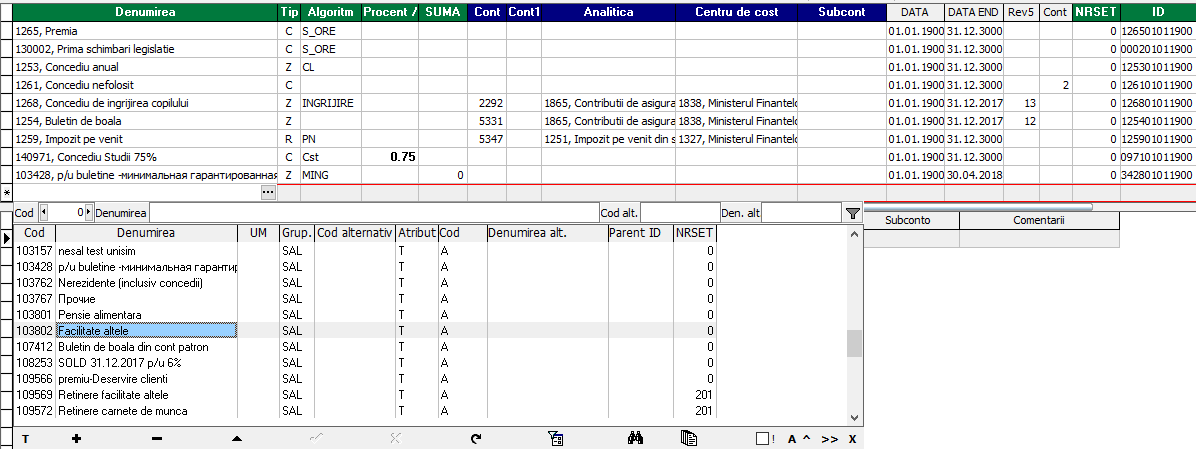Image resolution: width=1196 pixels, height=449 pixels.
Task: Focus the Denumirea search input field
Action: click(374, 213)
